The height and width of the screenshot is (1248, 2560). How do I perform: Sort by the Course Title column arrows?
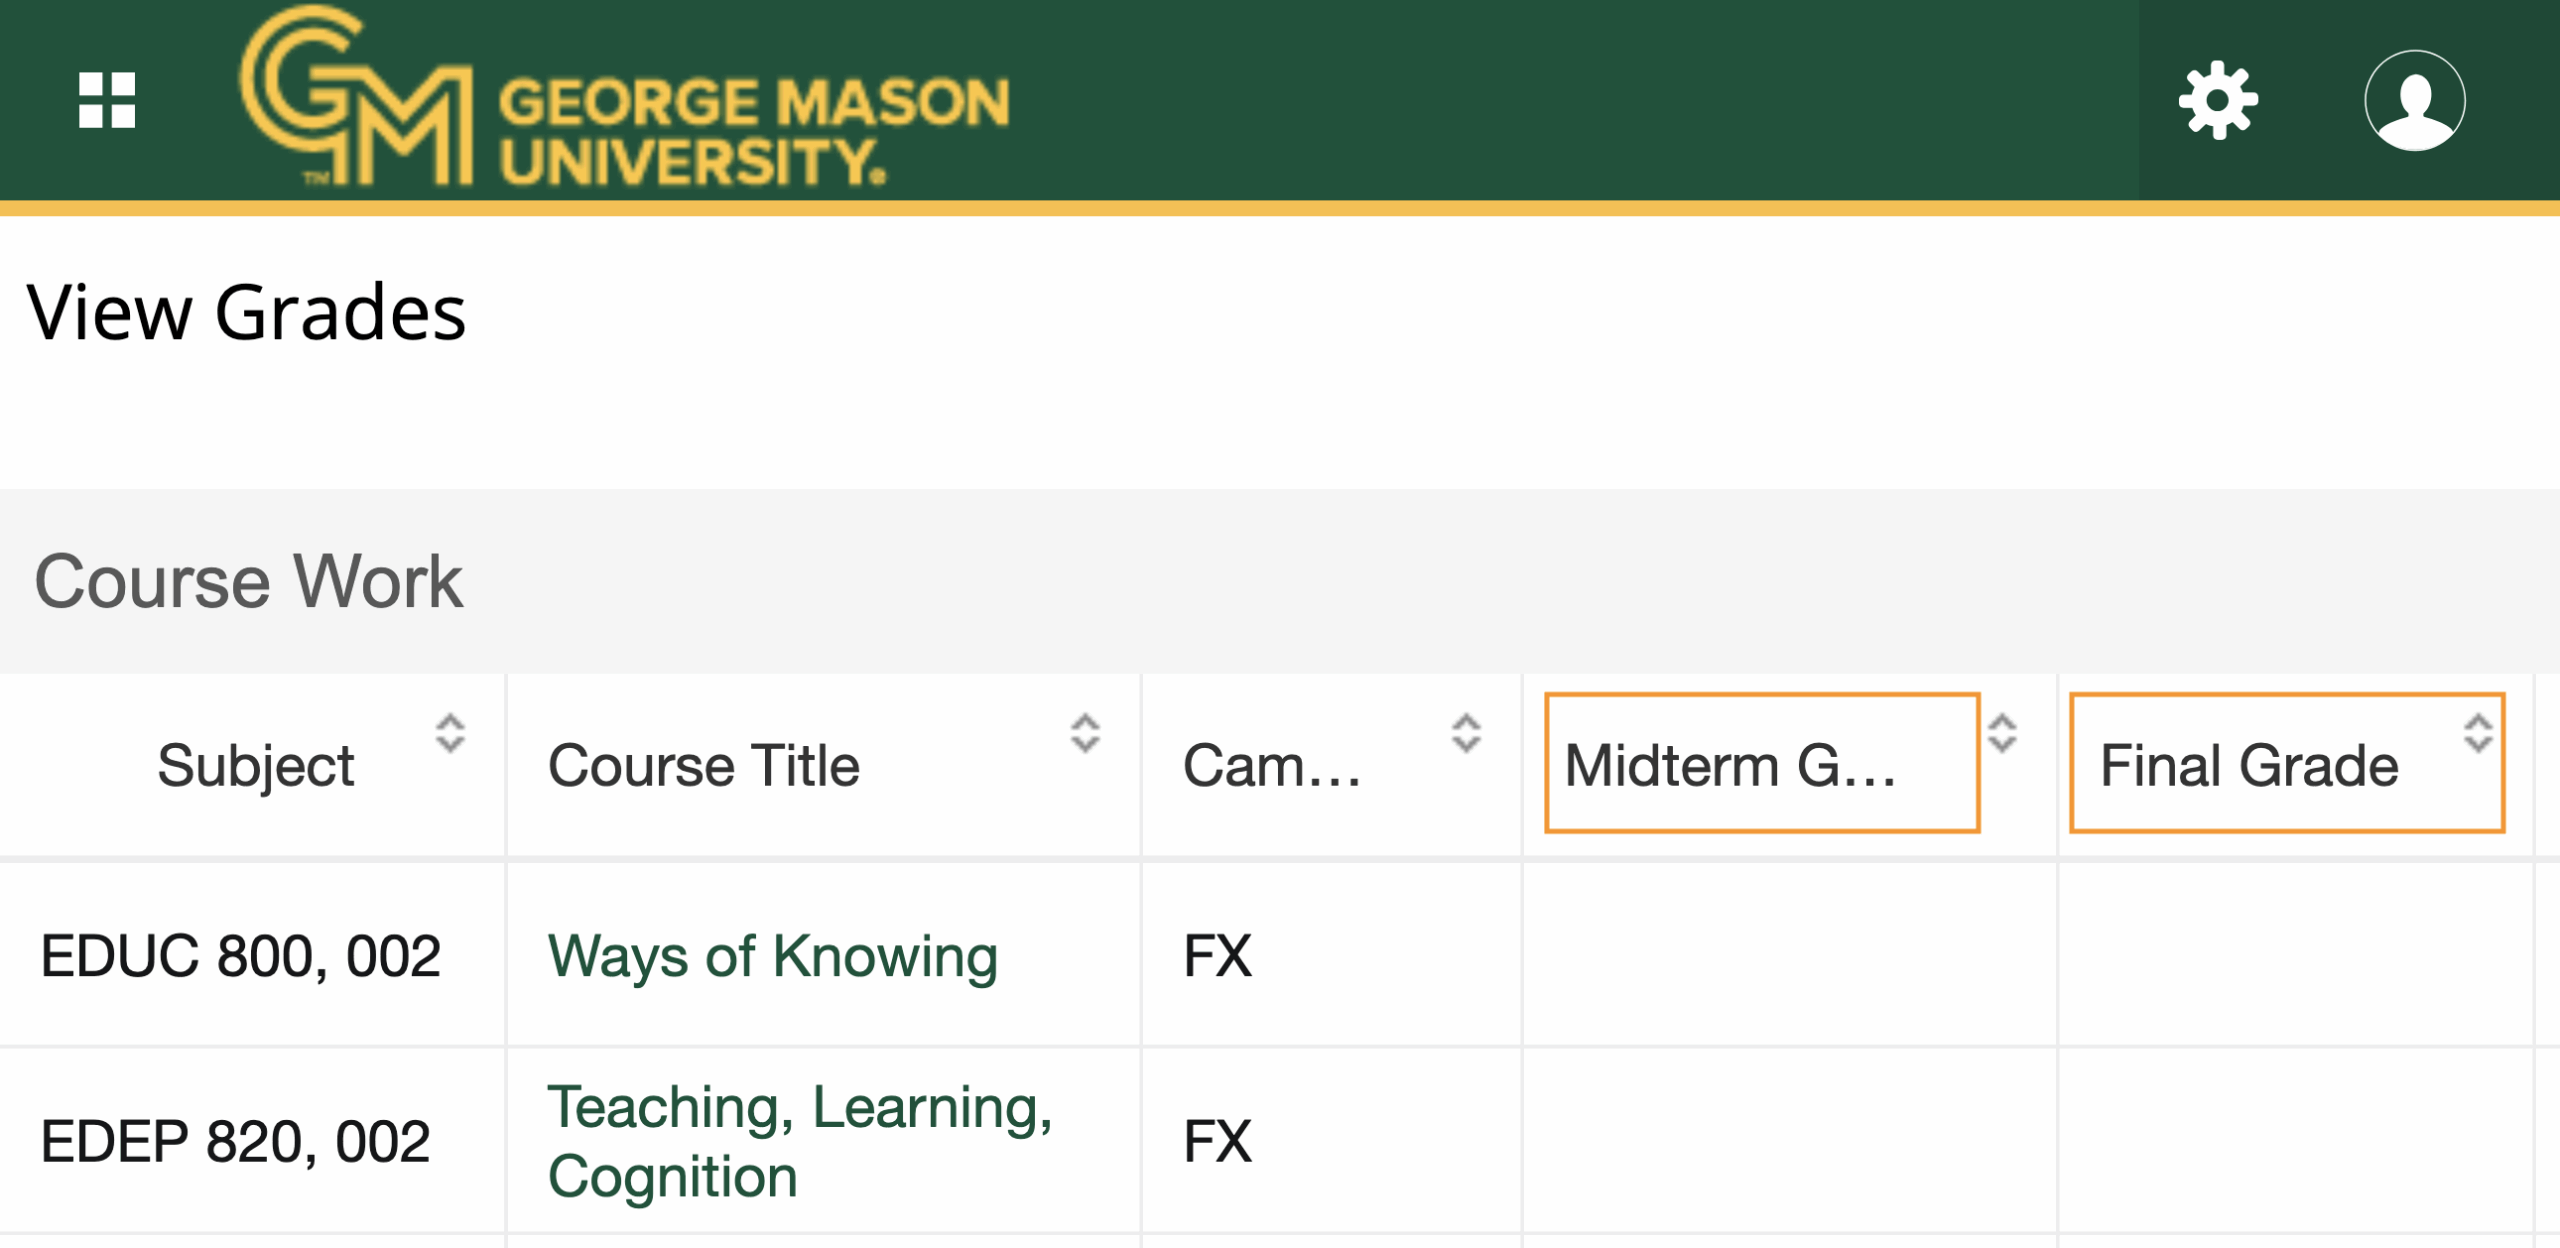1085,733
